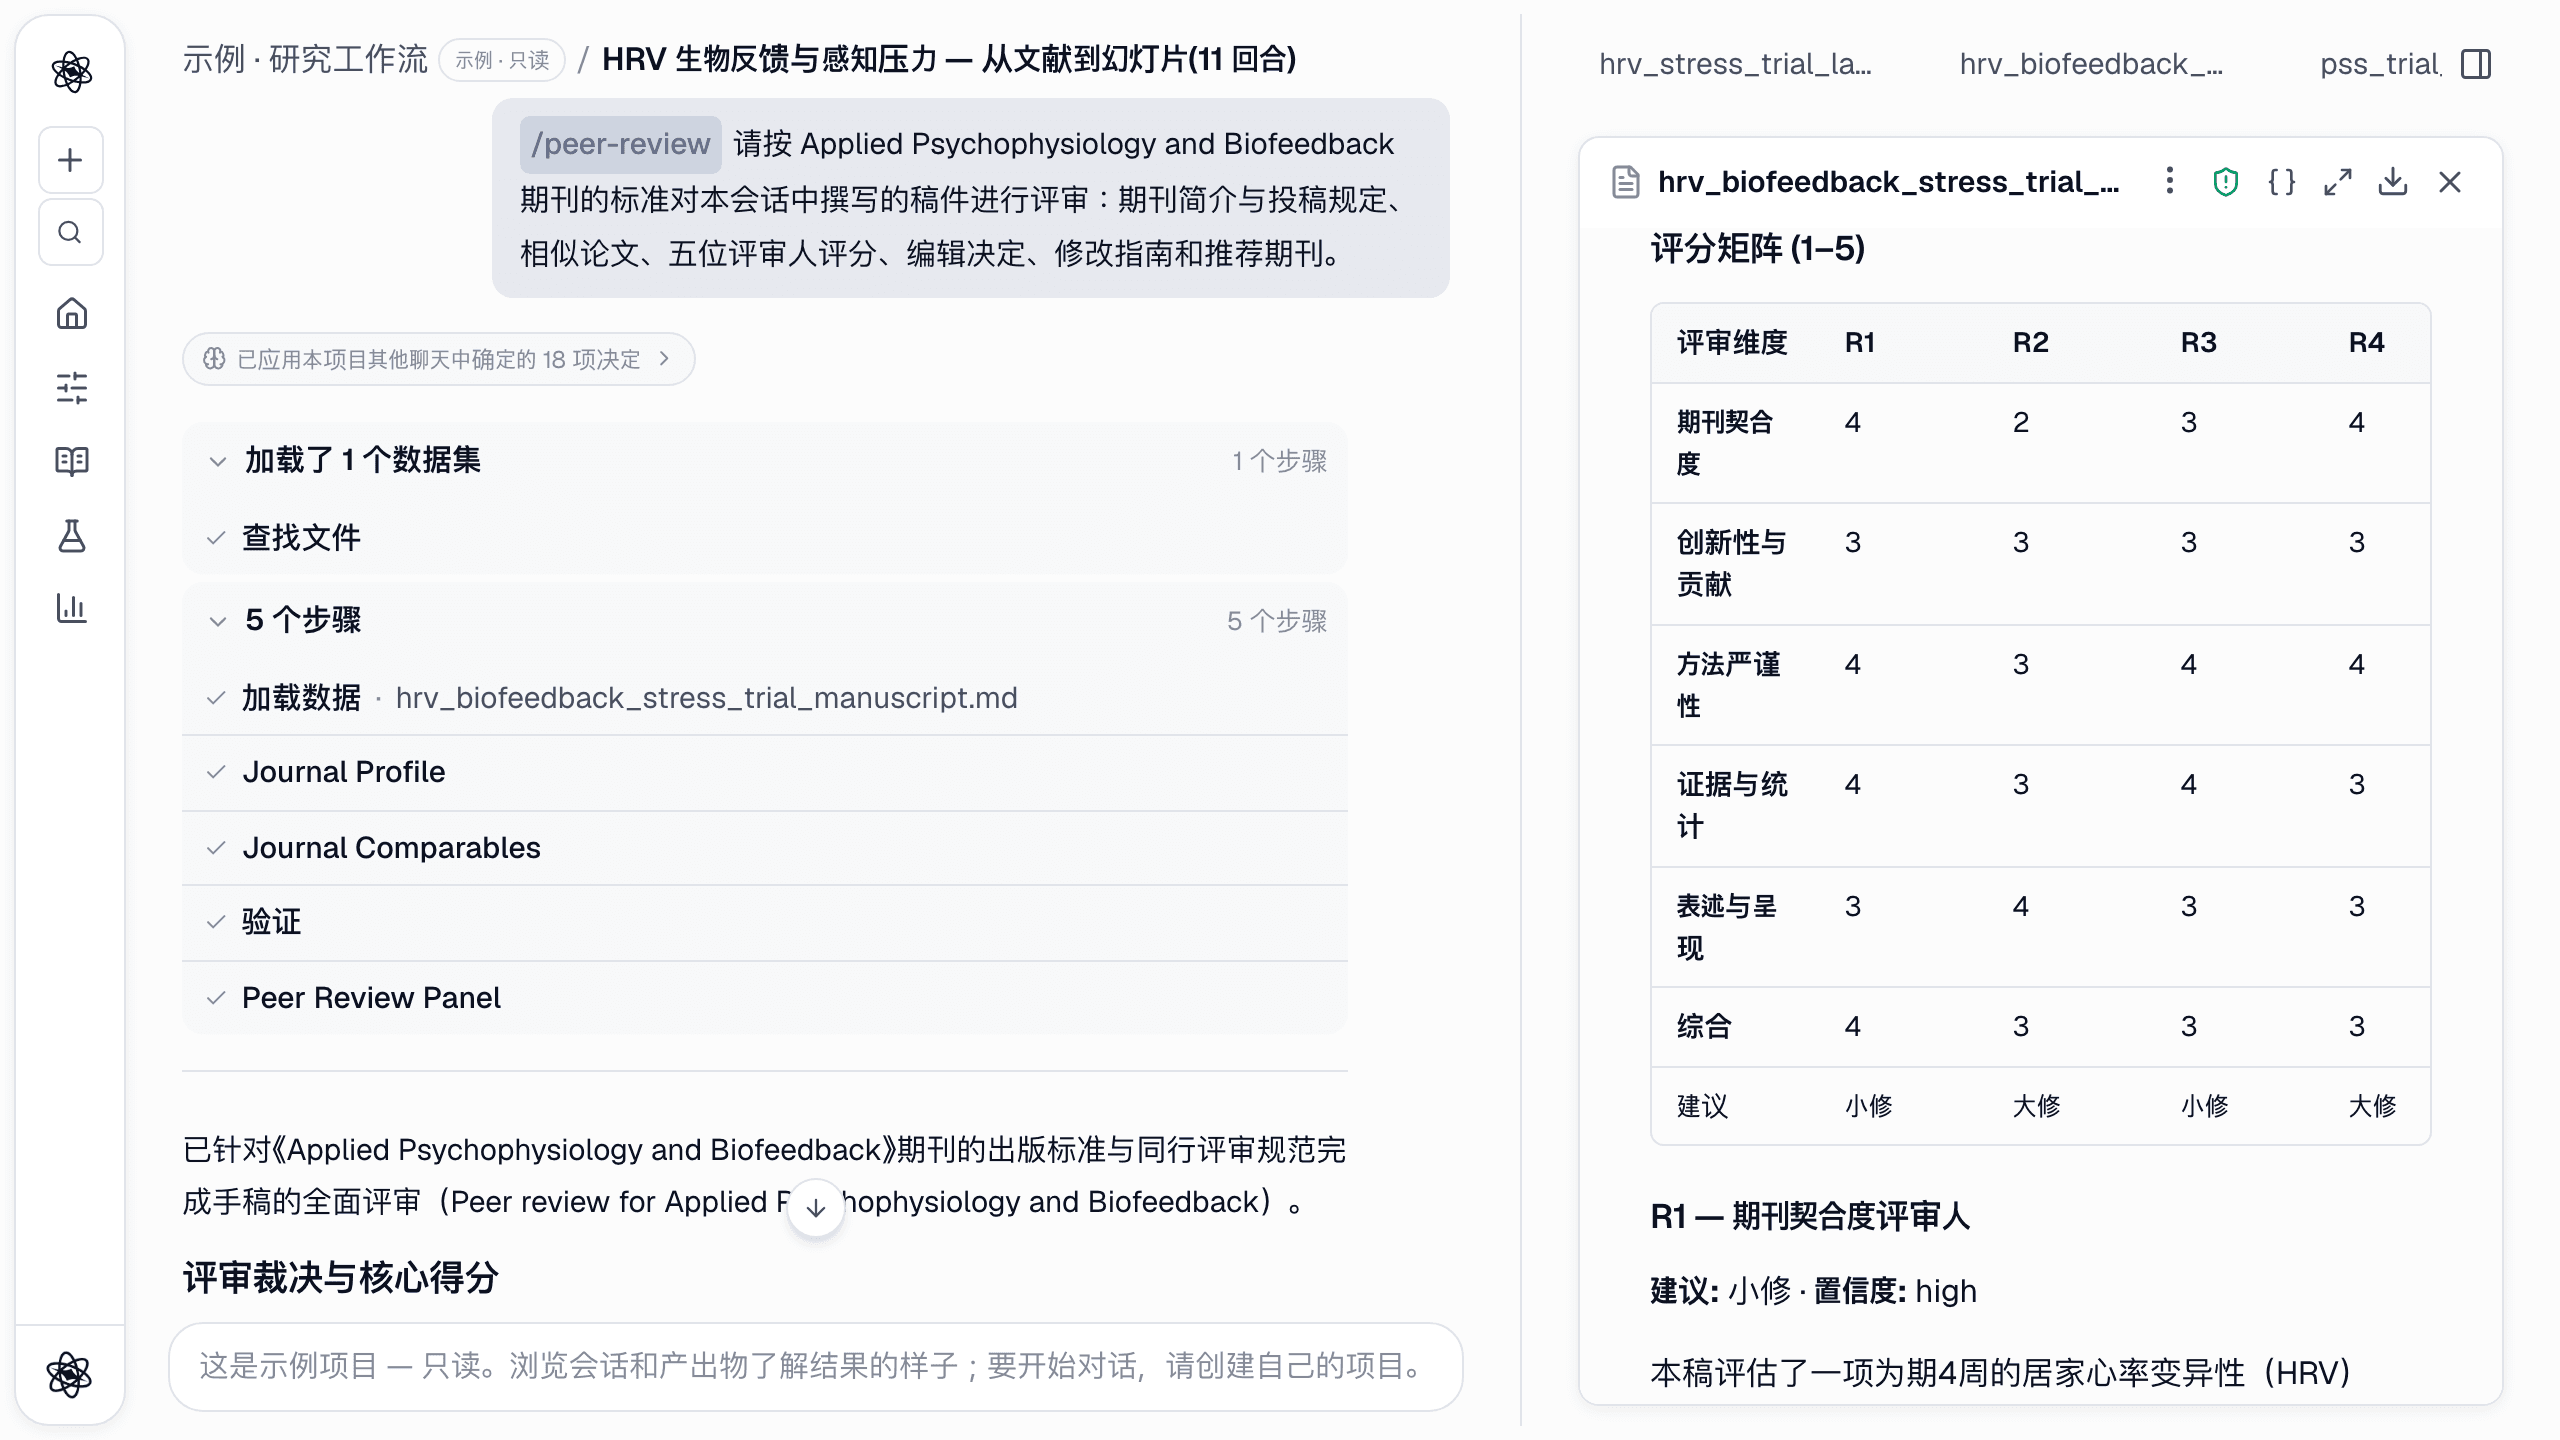This screenshot has width=2560, height=1440.
Task: Click the '方法严谨性' row label
Action: coord(1728,685)
